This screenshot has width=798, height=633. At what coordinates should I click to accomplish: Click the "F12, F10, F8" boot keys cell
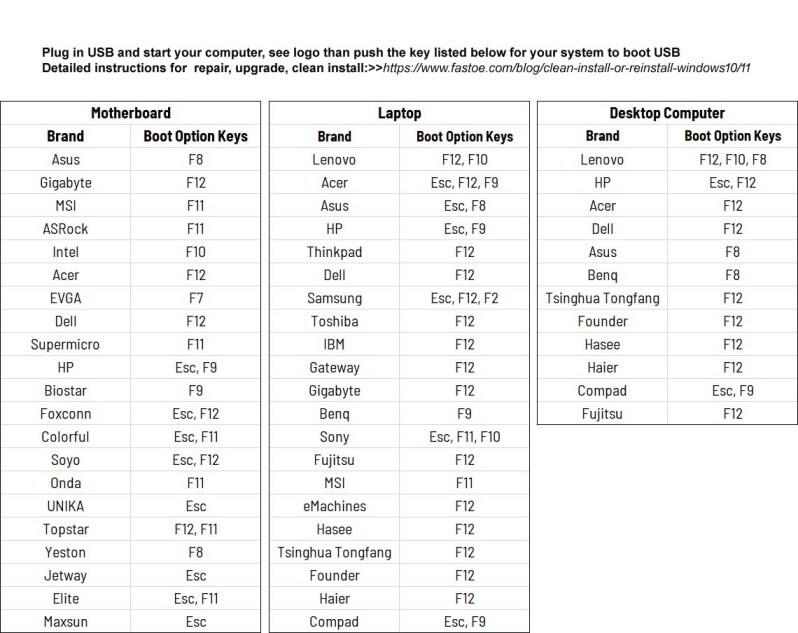tap(733, 159)
